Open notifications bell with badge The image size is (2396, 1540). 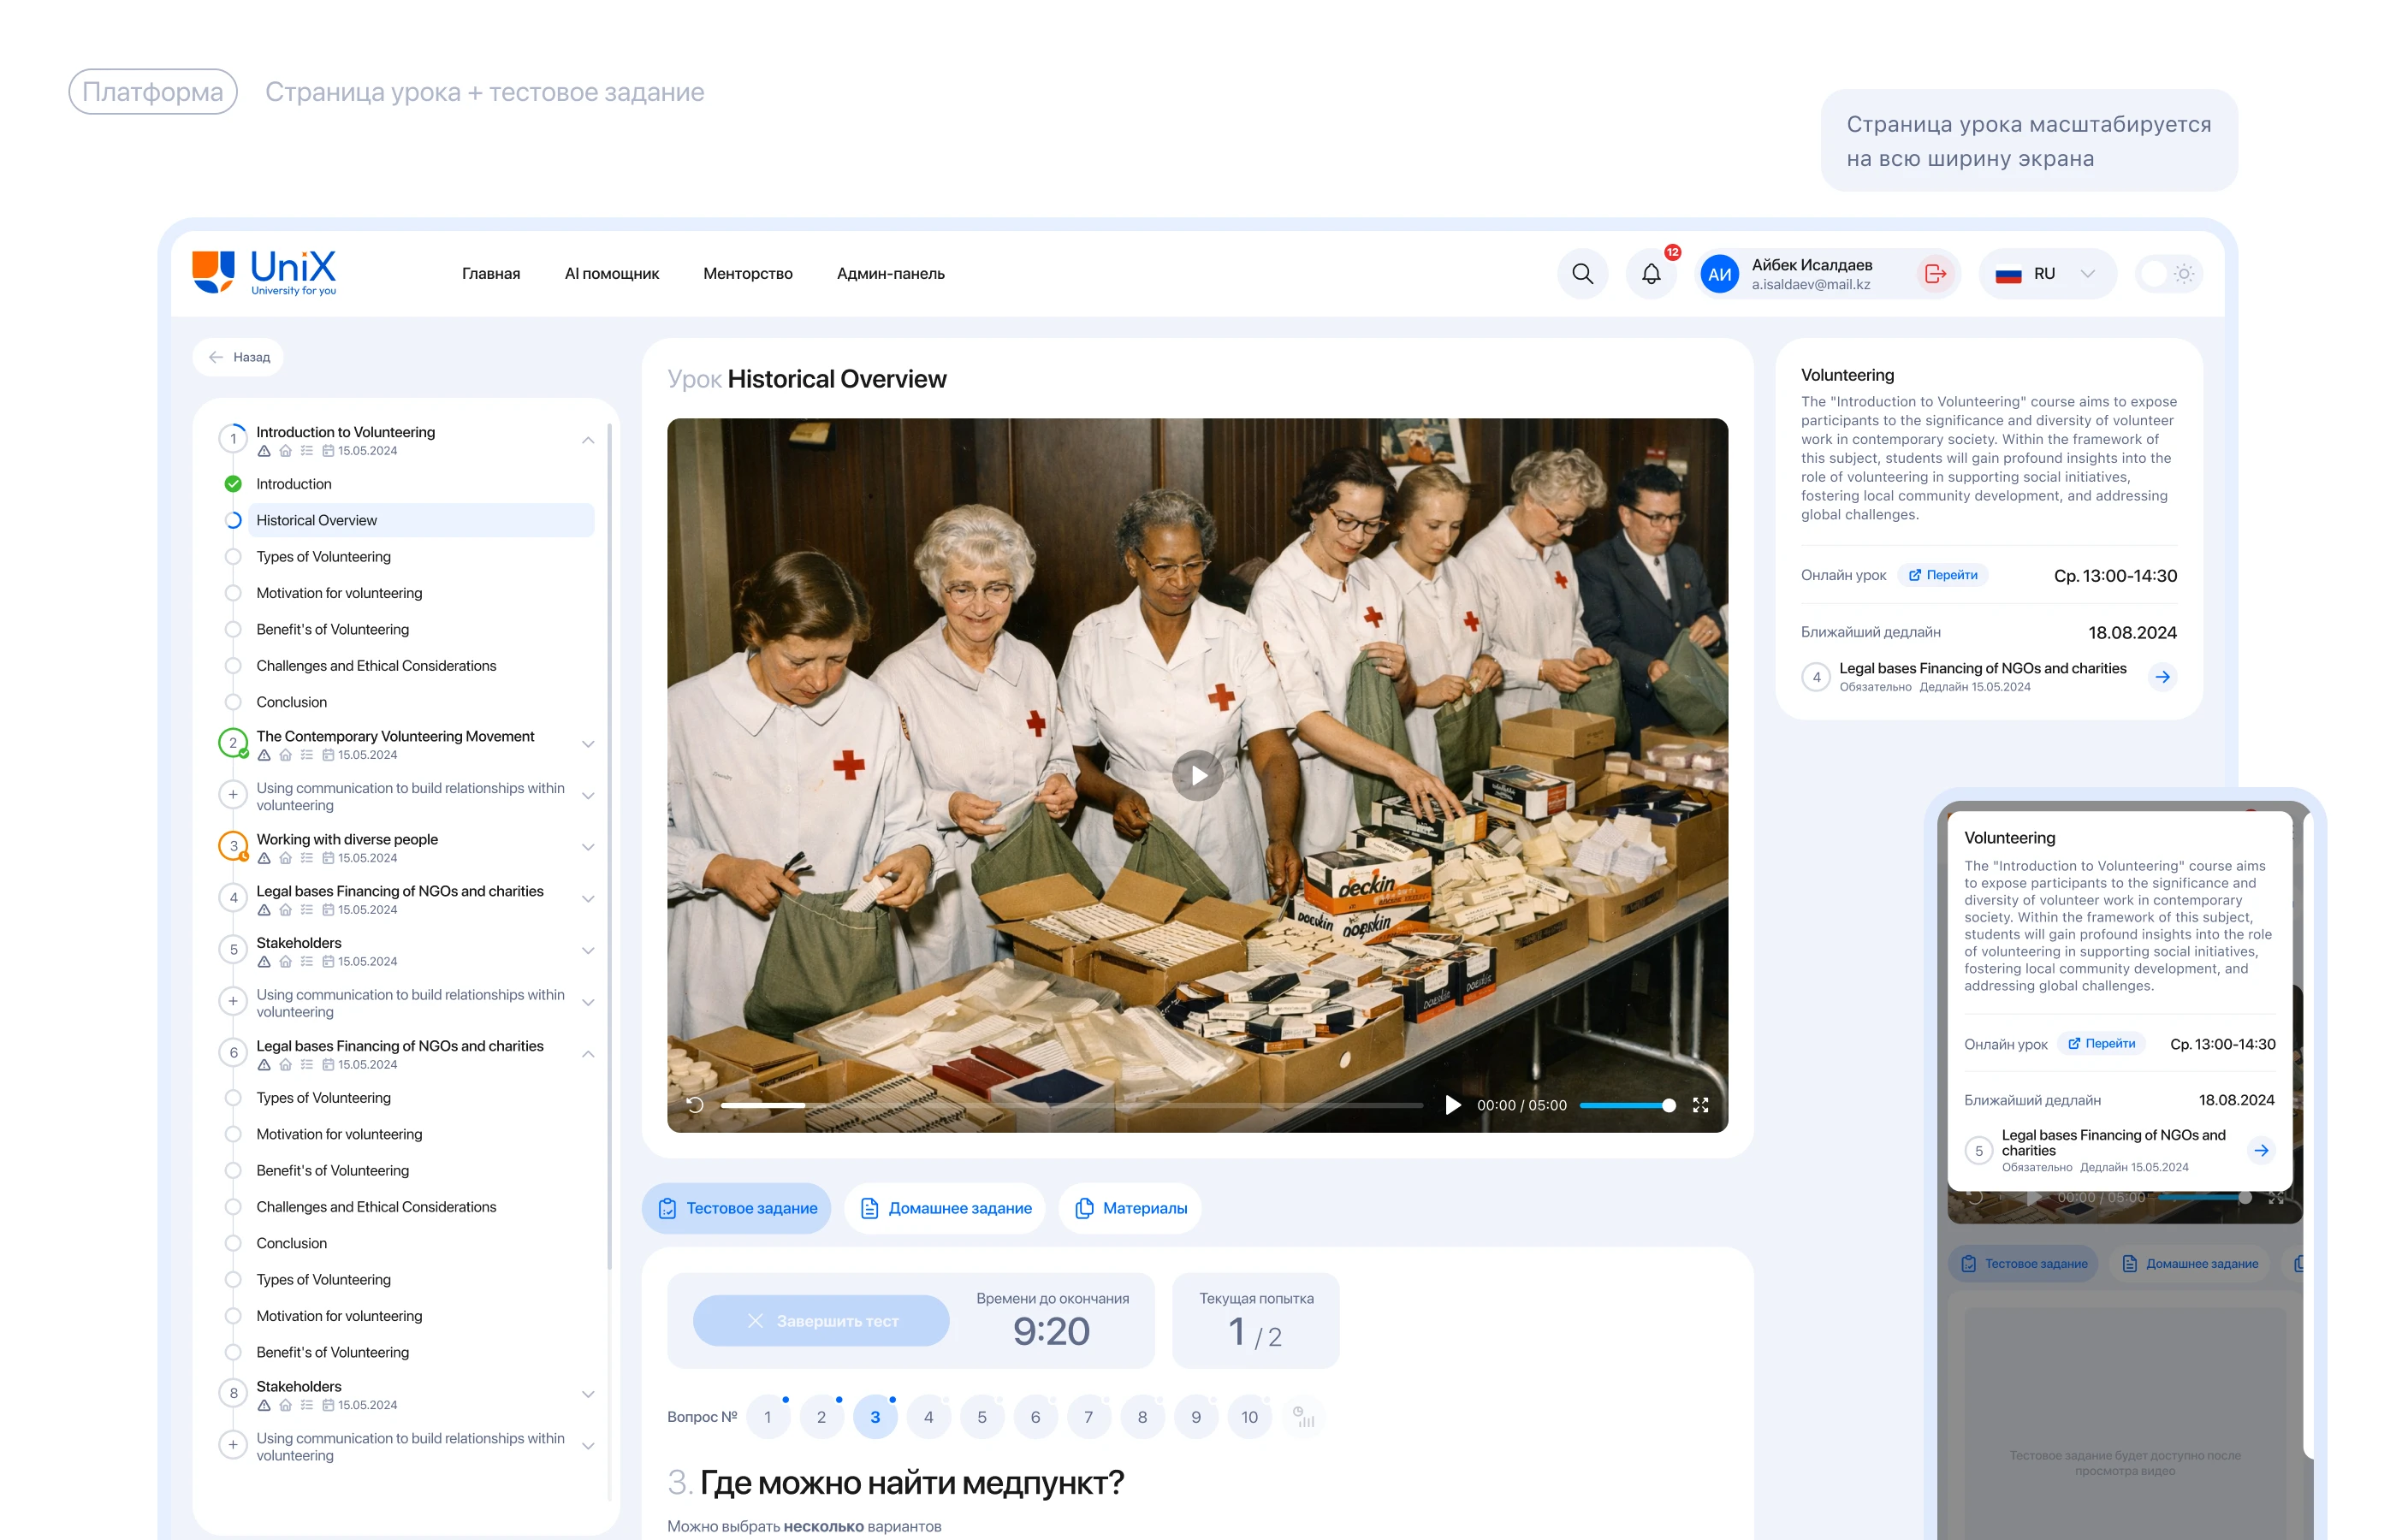click(1650, 274)
